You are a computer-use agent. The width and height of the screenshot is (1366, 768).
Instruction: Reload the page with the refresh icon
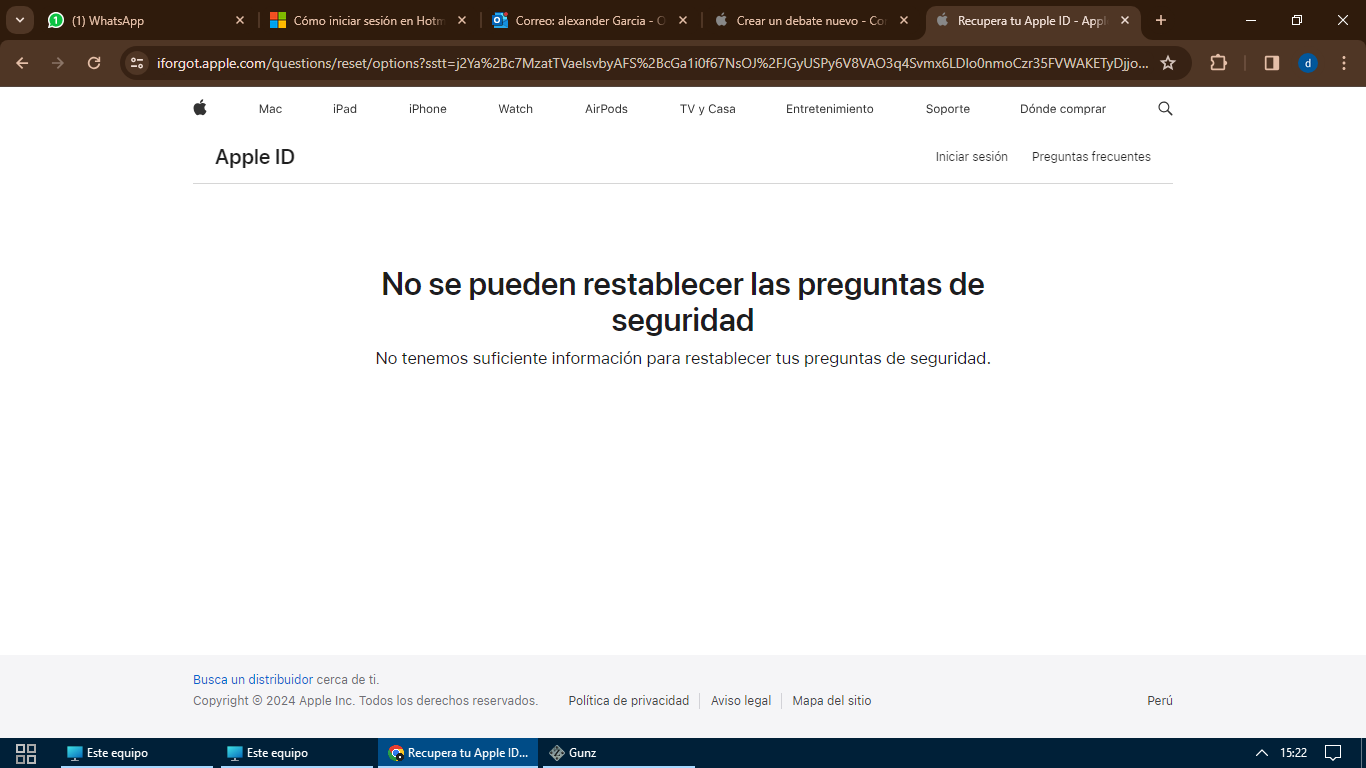click(94, 63)
